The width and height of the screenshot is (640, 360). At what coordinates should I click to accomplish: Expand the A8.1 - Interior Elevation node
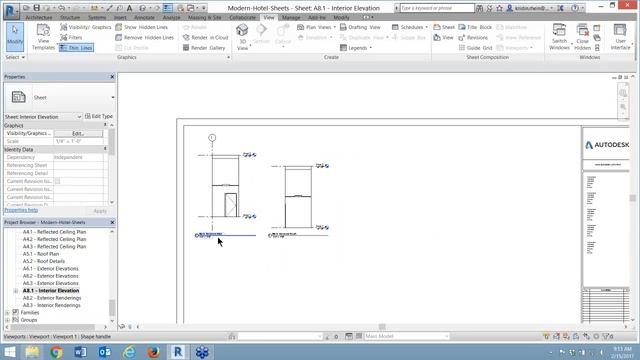(x=16, y=291)
